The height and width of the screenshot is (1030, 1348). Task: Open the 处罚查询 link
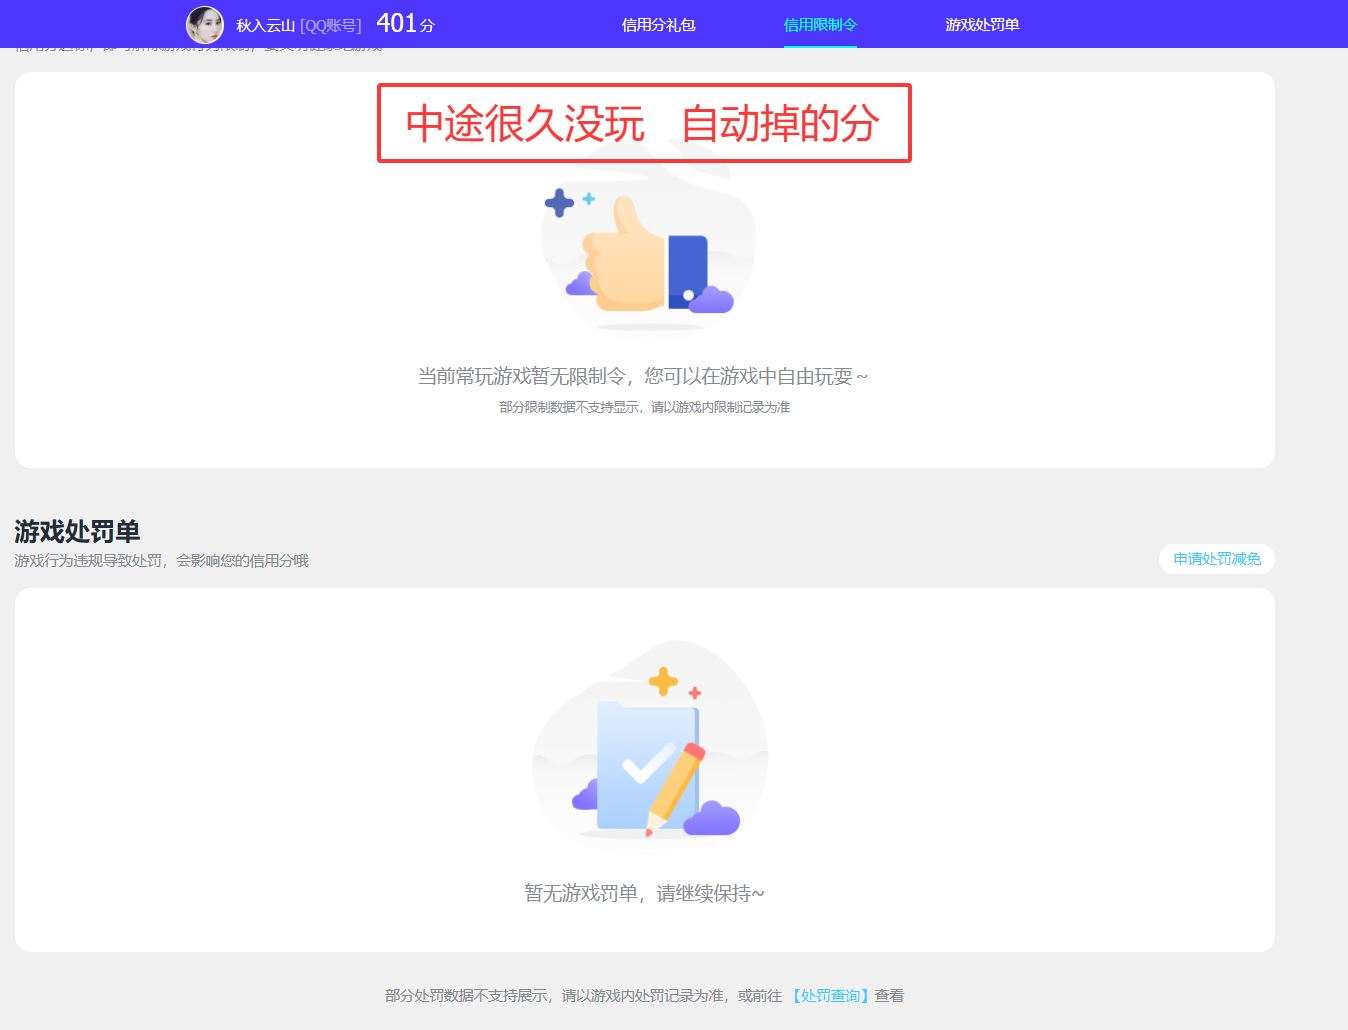[x=829, y=995]
